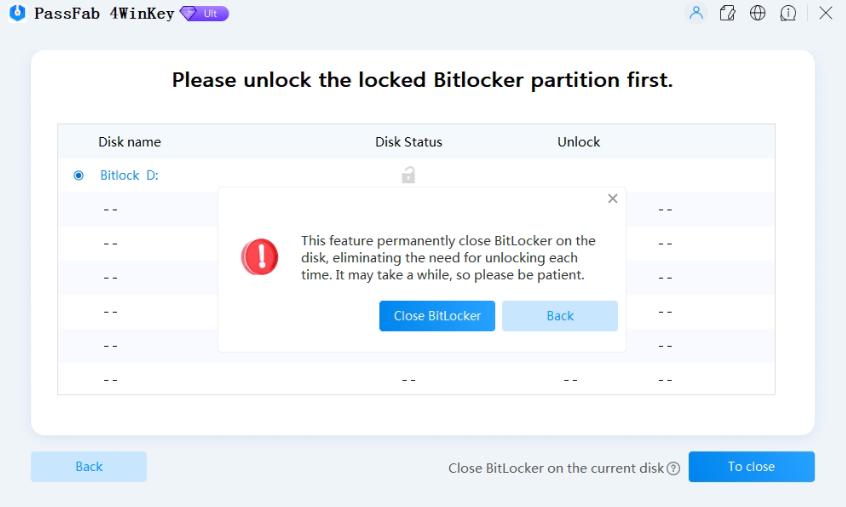Close the PassFab application window

[x=826, y=13]
